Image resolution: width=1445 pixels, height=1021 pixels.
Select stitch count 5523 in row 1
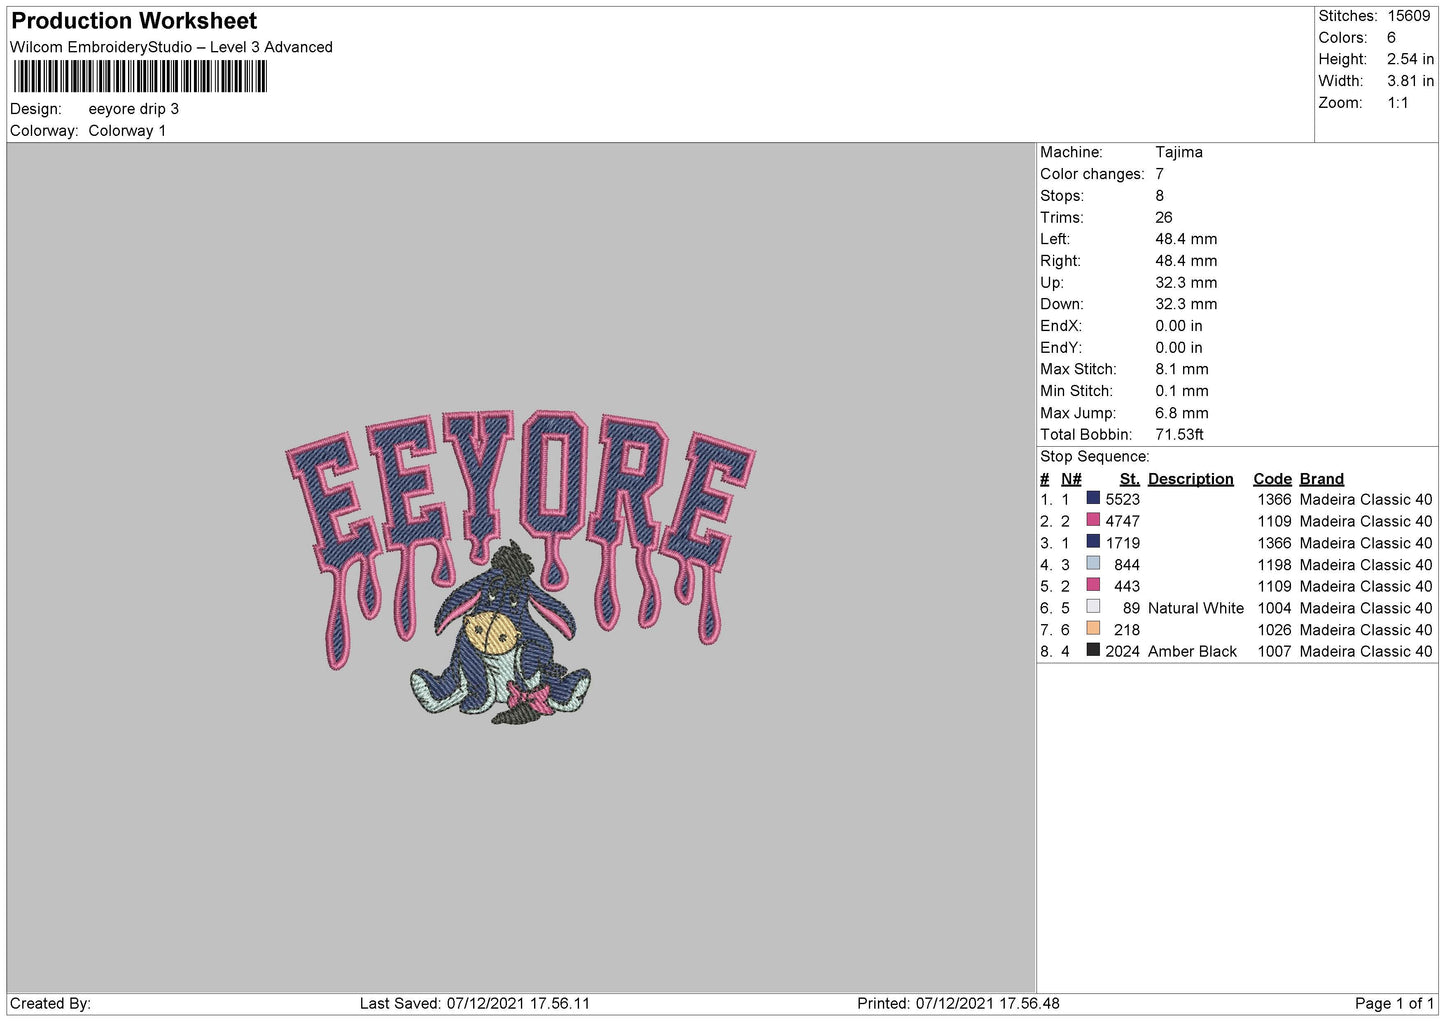pos(1123,499)
